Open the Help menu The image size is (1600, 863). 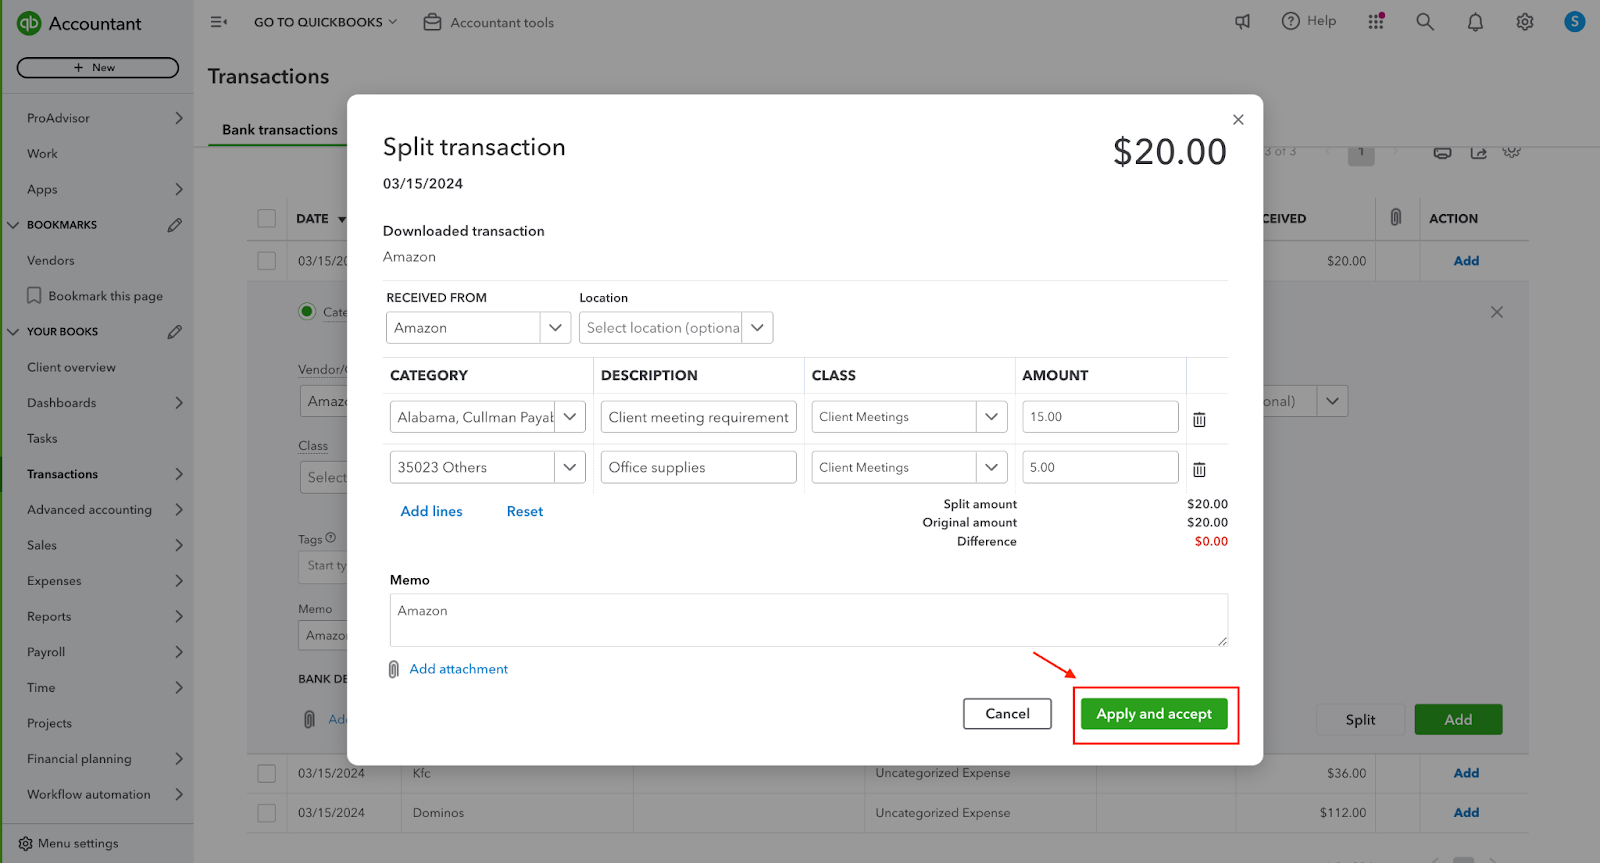click(1309, 21)
